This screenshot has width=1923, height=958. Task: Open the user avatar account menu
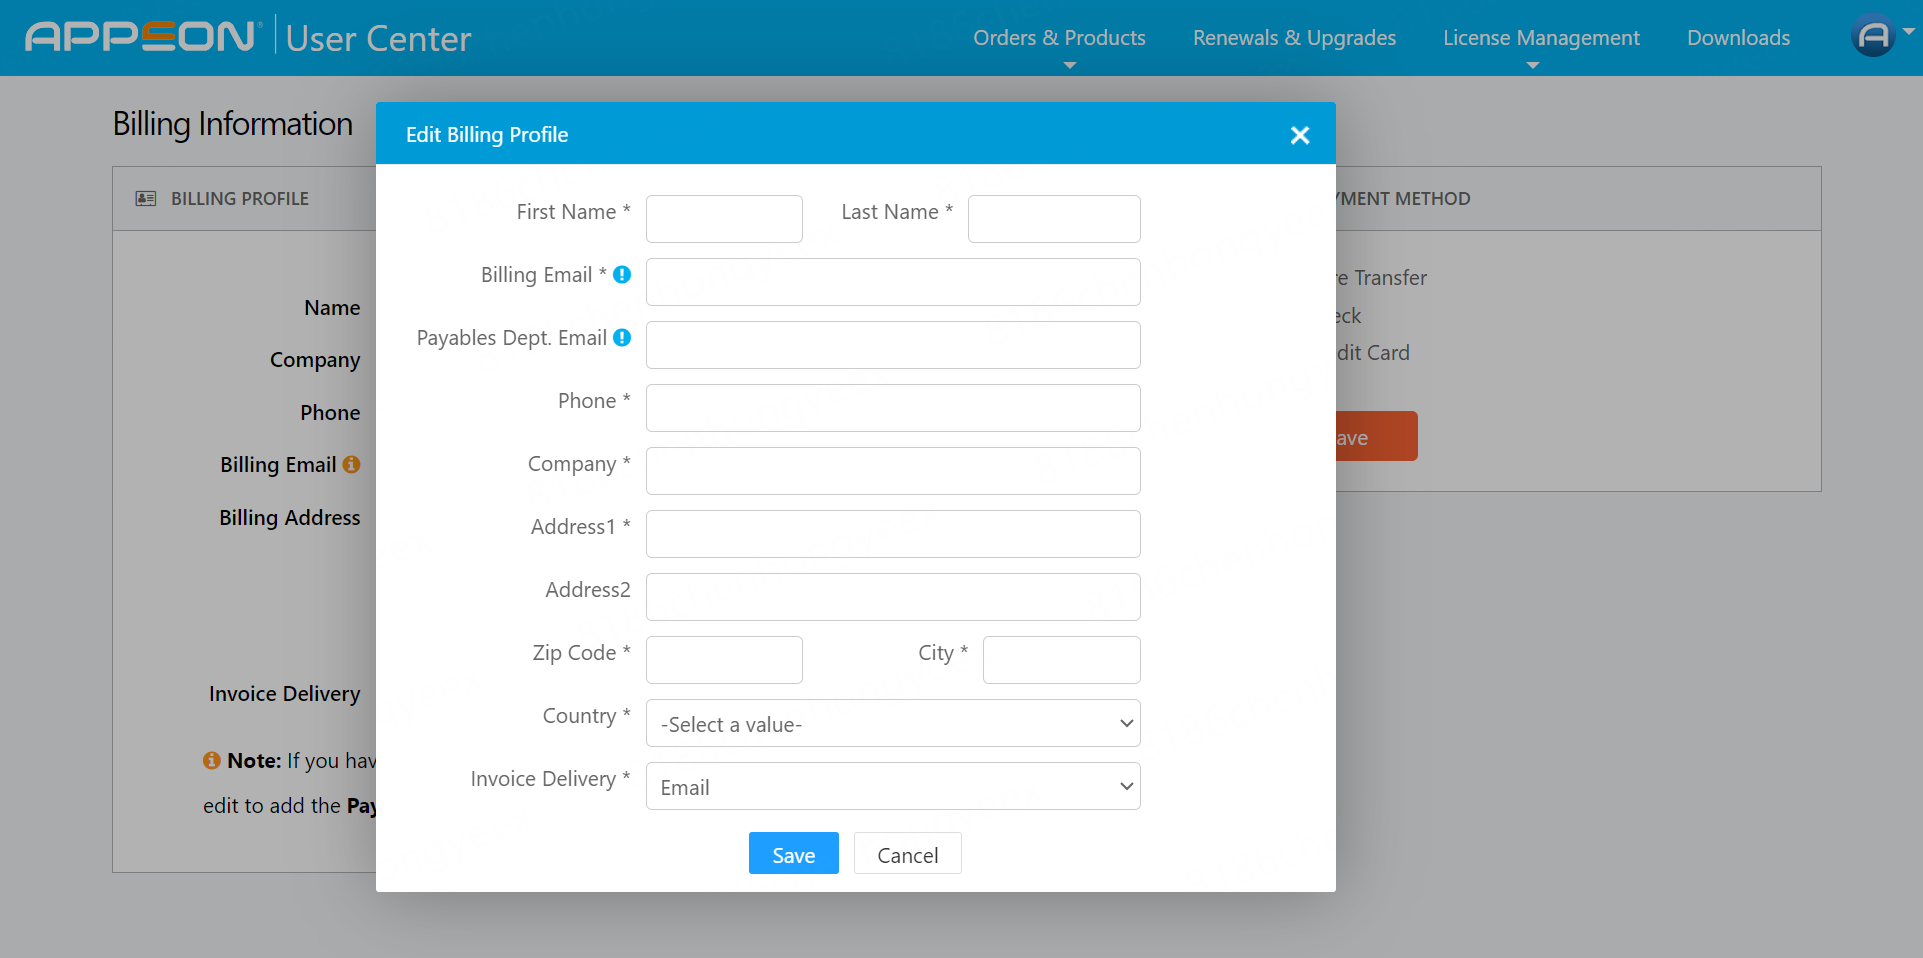tap(1873, 36)
